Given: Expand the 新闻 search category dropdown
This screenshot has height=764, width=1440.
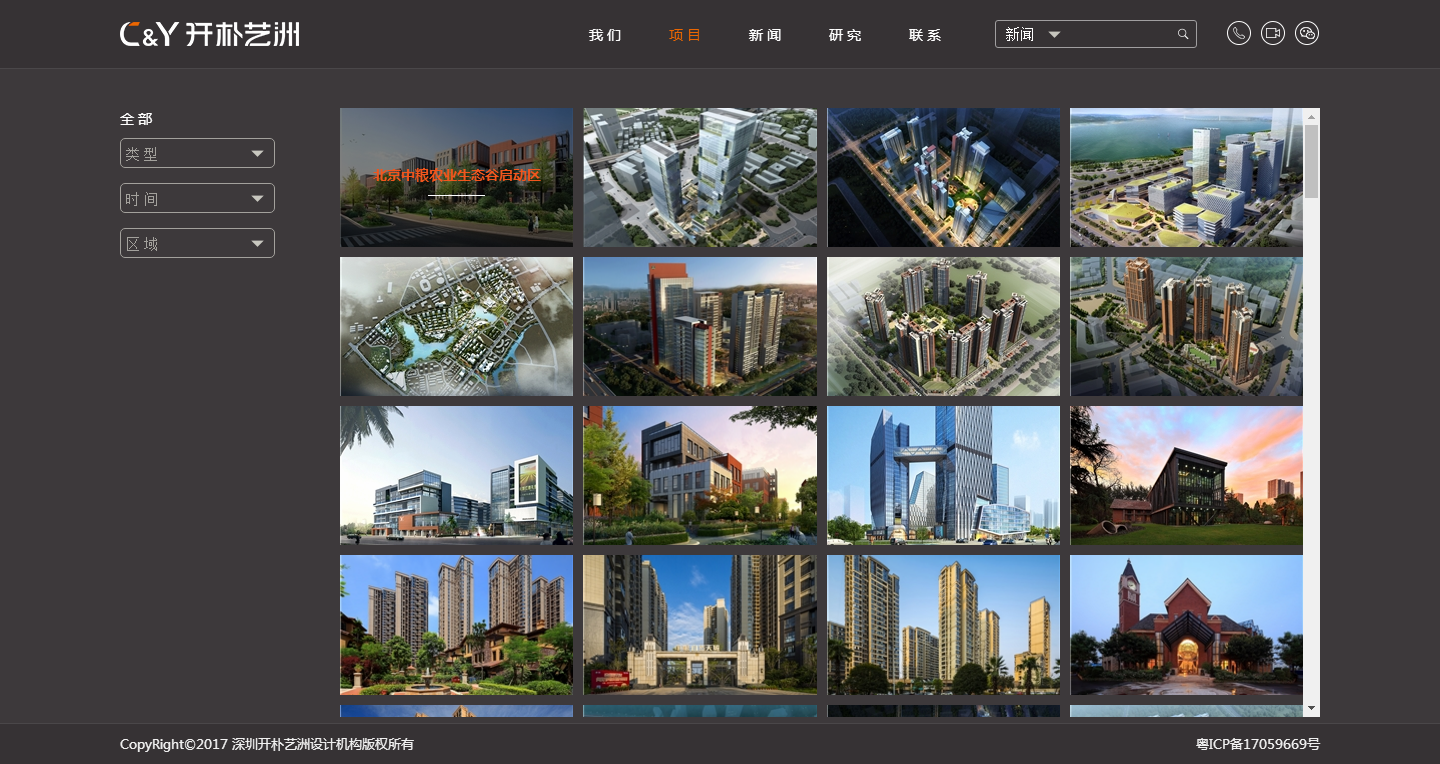Looking at the screenshot, I should tap(1032, 34).
